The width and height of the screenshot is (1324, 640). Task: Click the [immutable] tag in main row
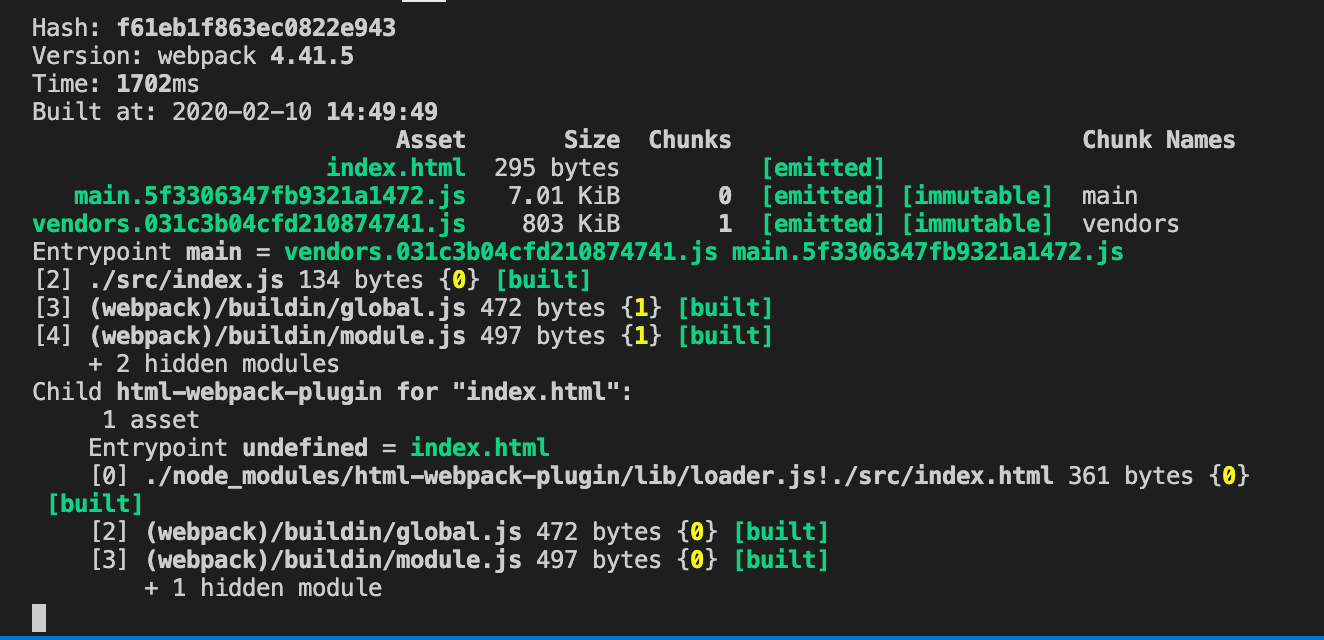(x=977, y=196)
